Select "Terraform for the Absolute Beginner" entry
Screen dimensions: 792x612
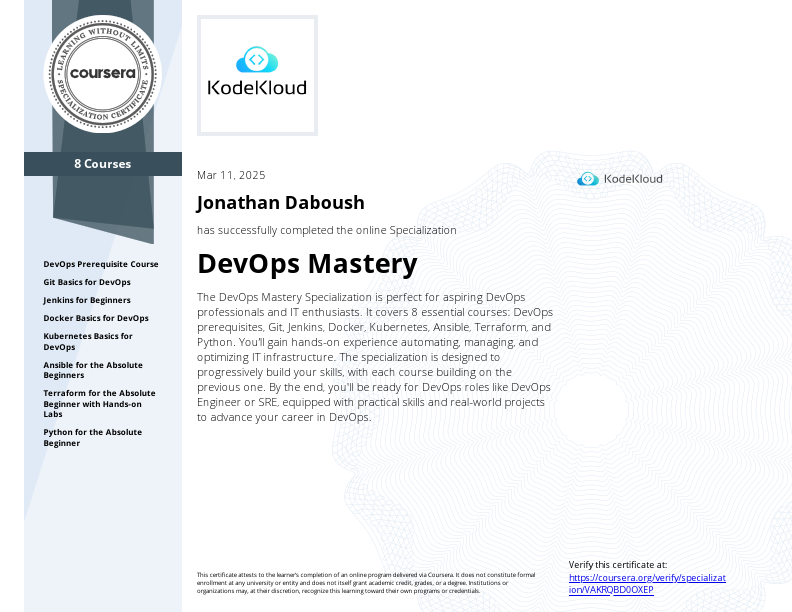click(100, 403)
